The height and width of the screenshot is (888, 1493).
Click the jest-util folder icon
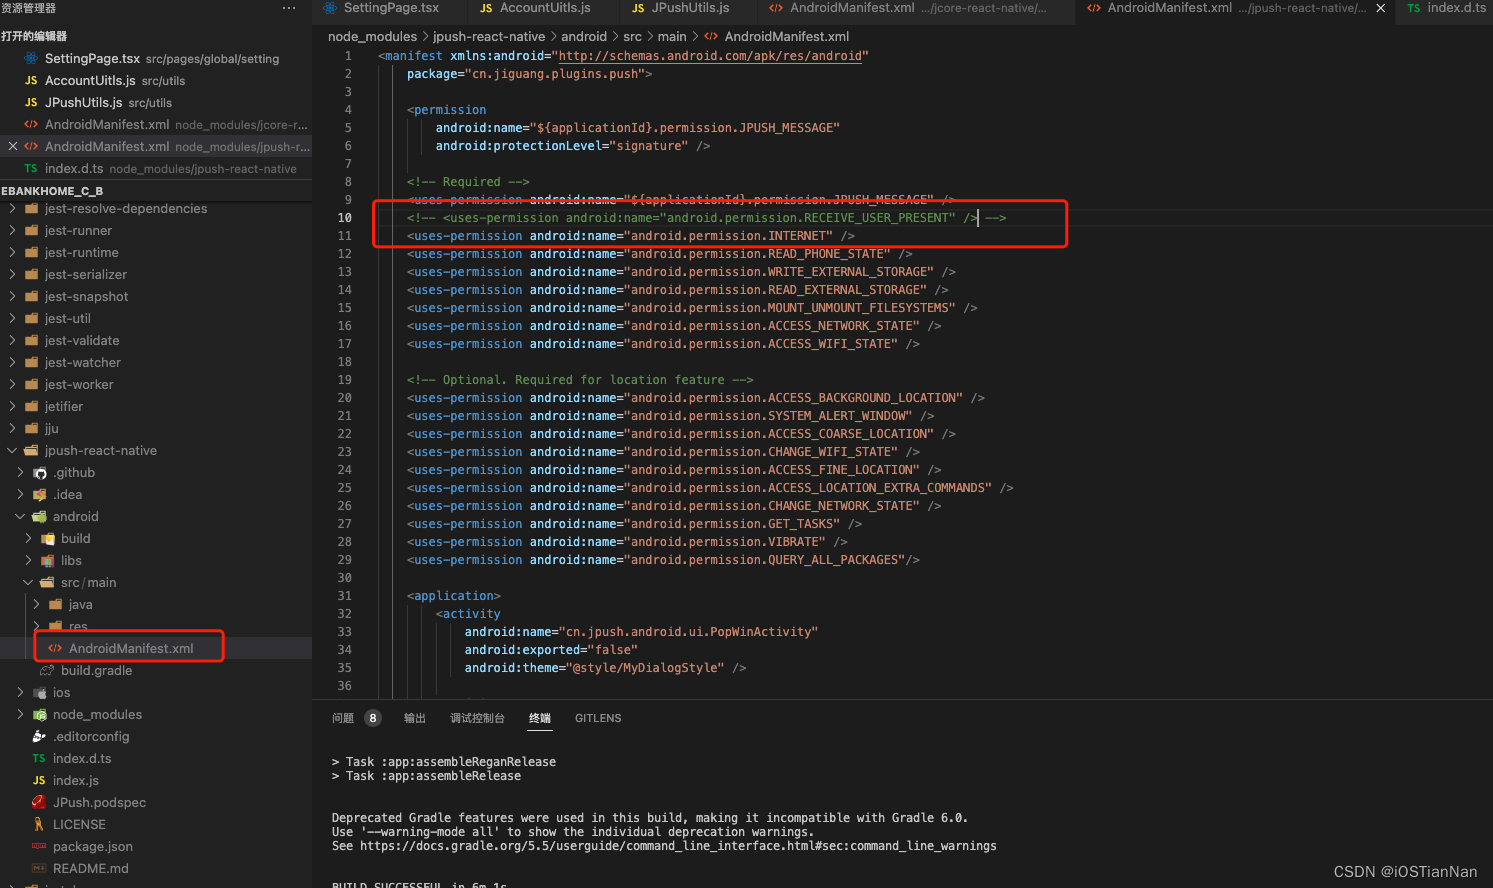31,319
